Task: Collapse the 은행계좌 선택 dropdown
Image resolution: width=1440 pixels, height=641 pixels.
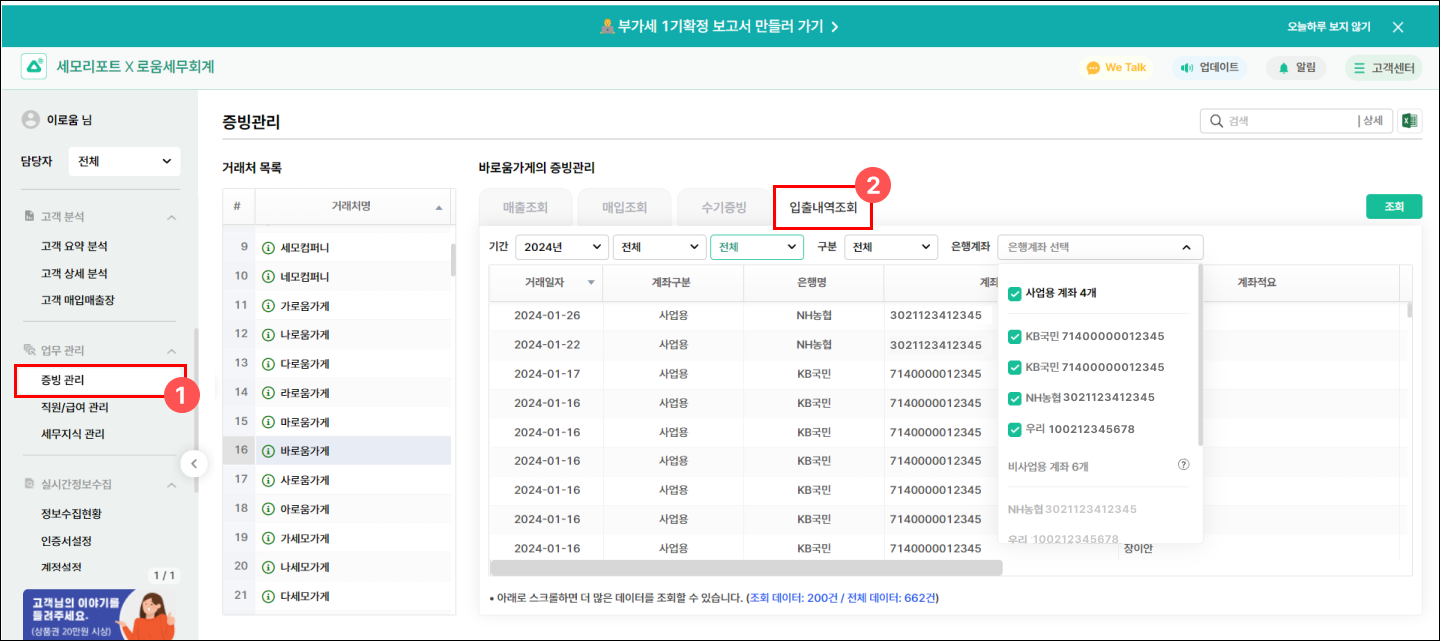Action: click(x=1100, y=247)
